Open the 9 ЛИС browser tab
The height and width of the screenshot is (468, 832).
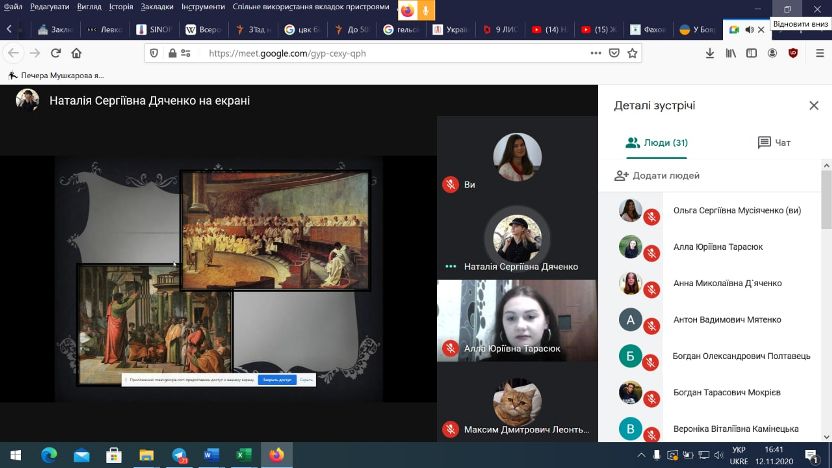click(500, 30)
